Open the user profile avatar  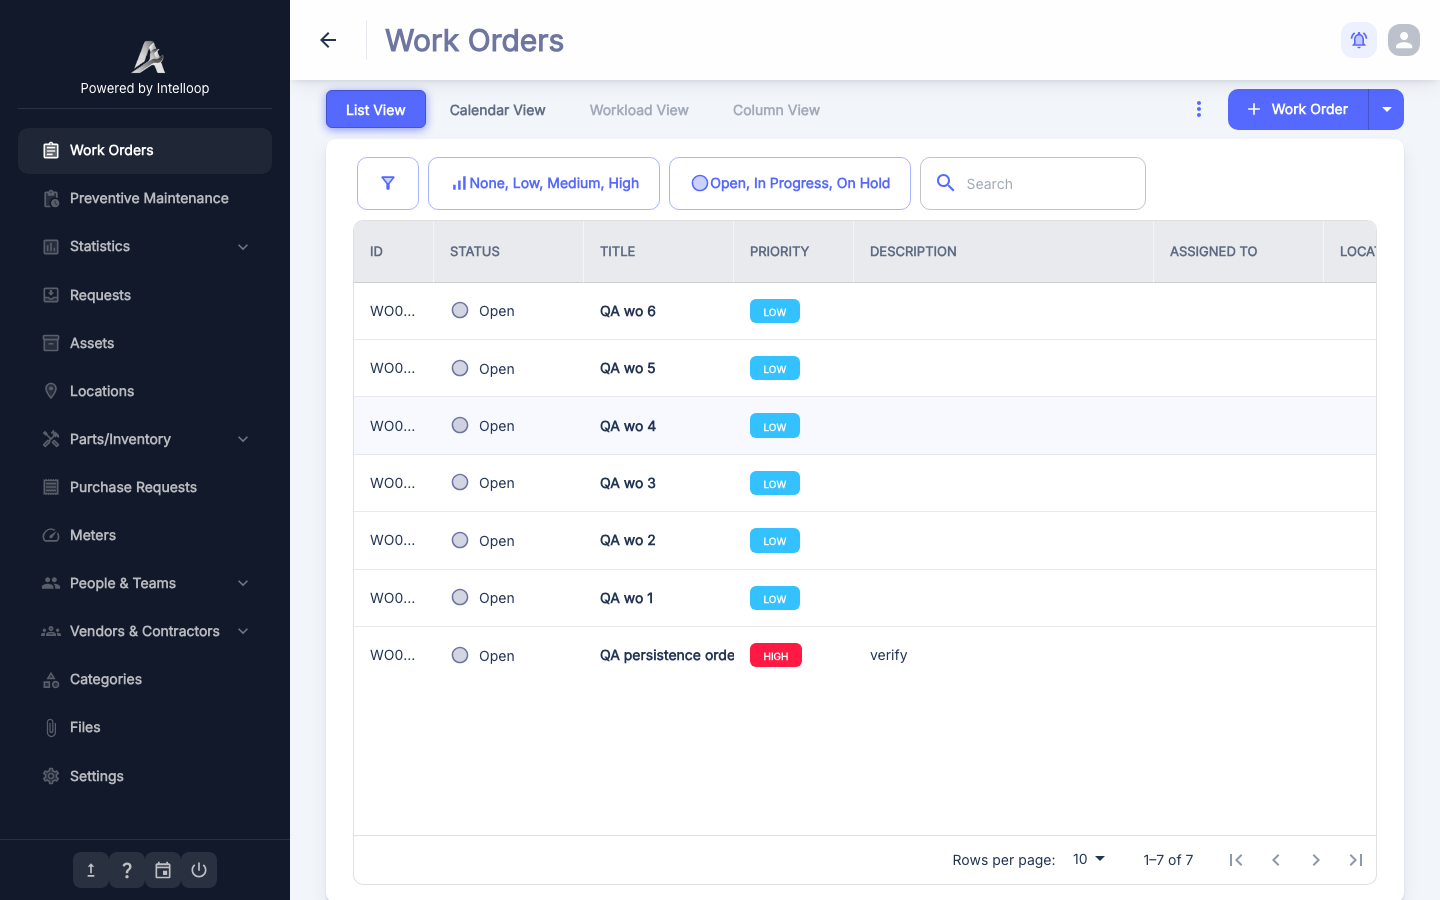pyautogui.click(x=1404, y=40)
